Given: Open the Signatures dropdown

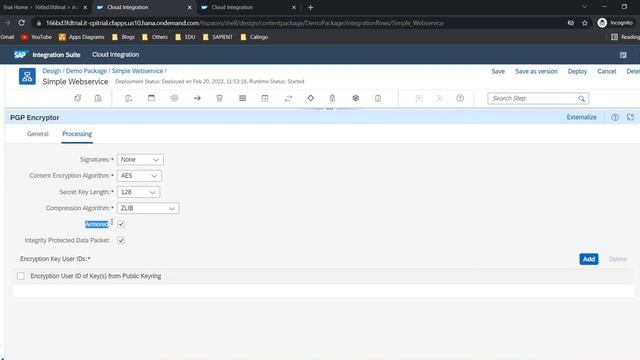Looking at the screenshot, I should coord(140,160).
